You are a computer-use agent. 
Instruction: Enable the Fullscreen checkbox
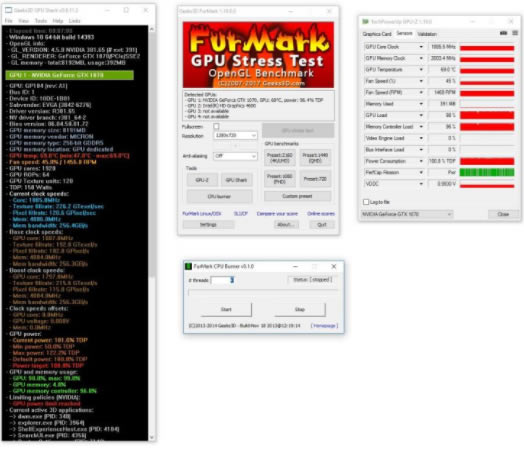click(217, 126)
